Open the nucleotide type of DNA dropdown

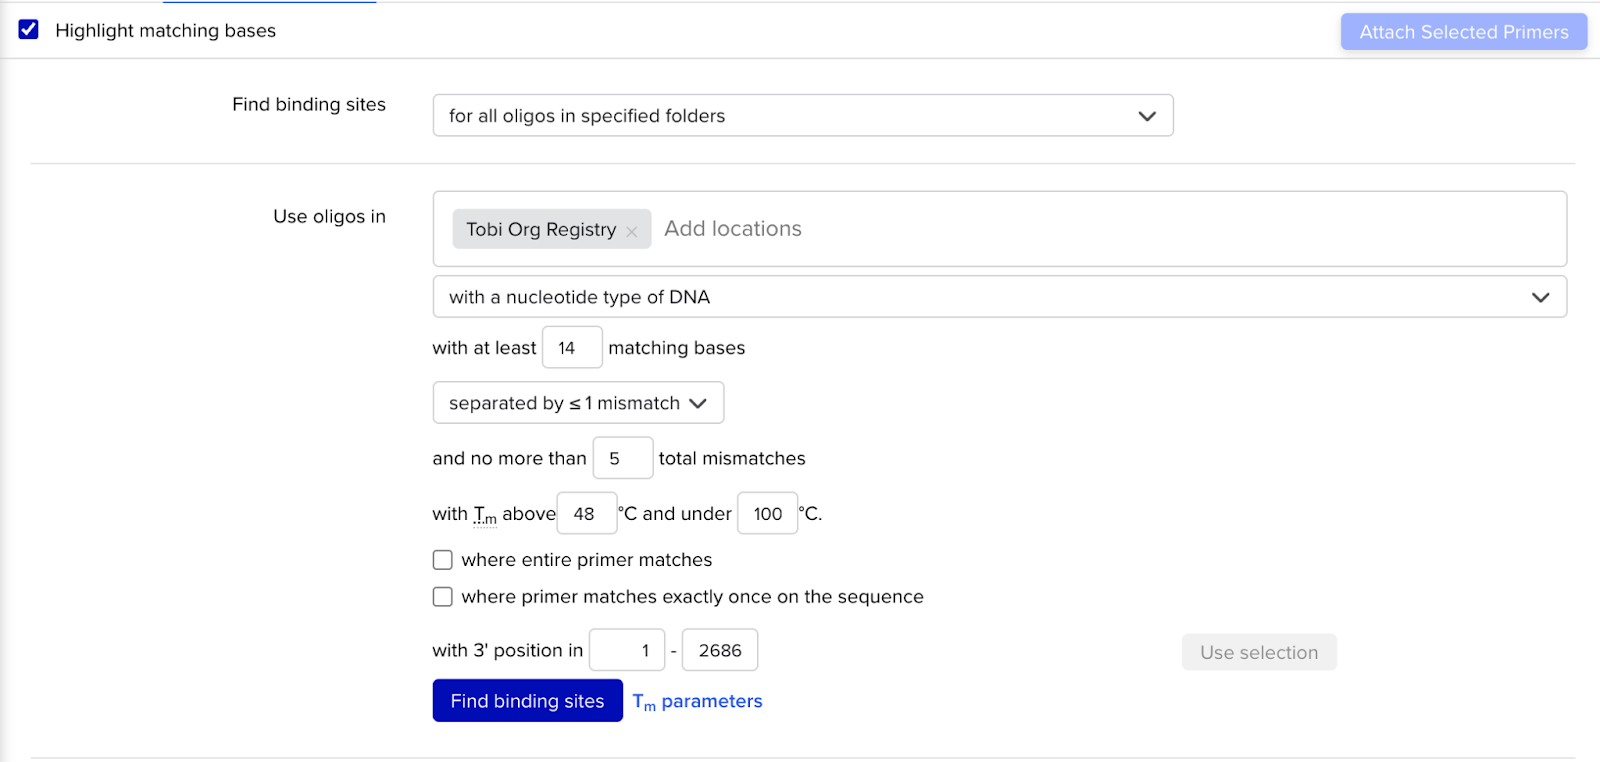[x=998, y=296]
